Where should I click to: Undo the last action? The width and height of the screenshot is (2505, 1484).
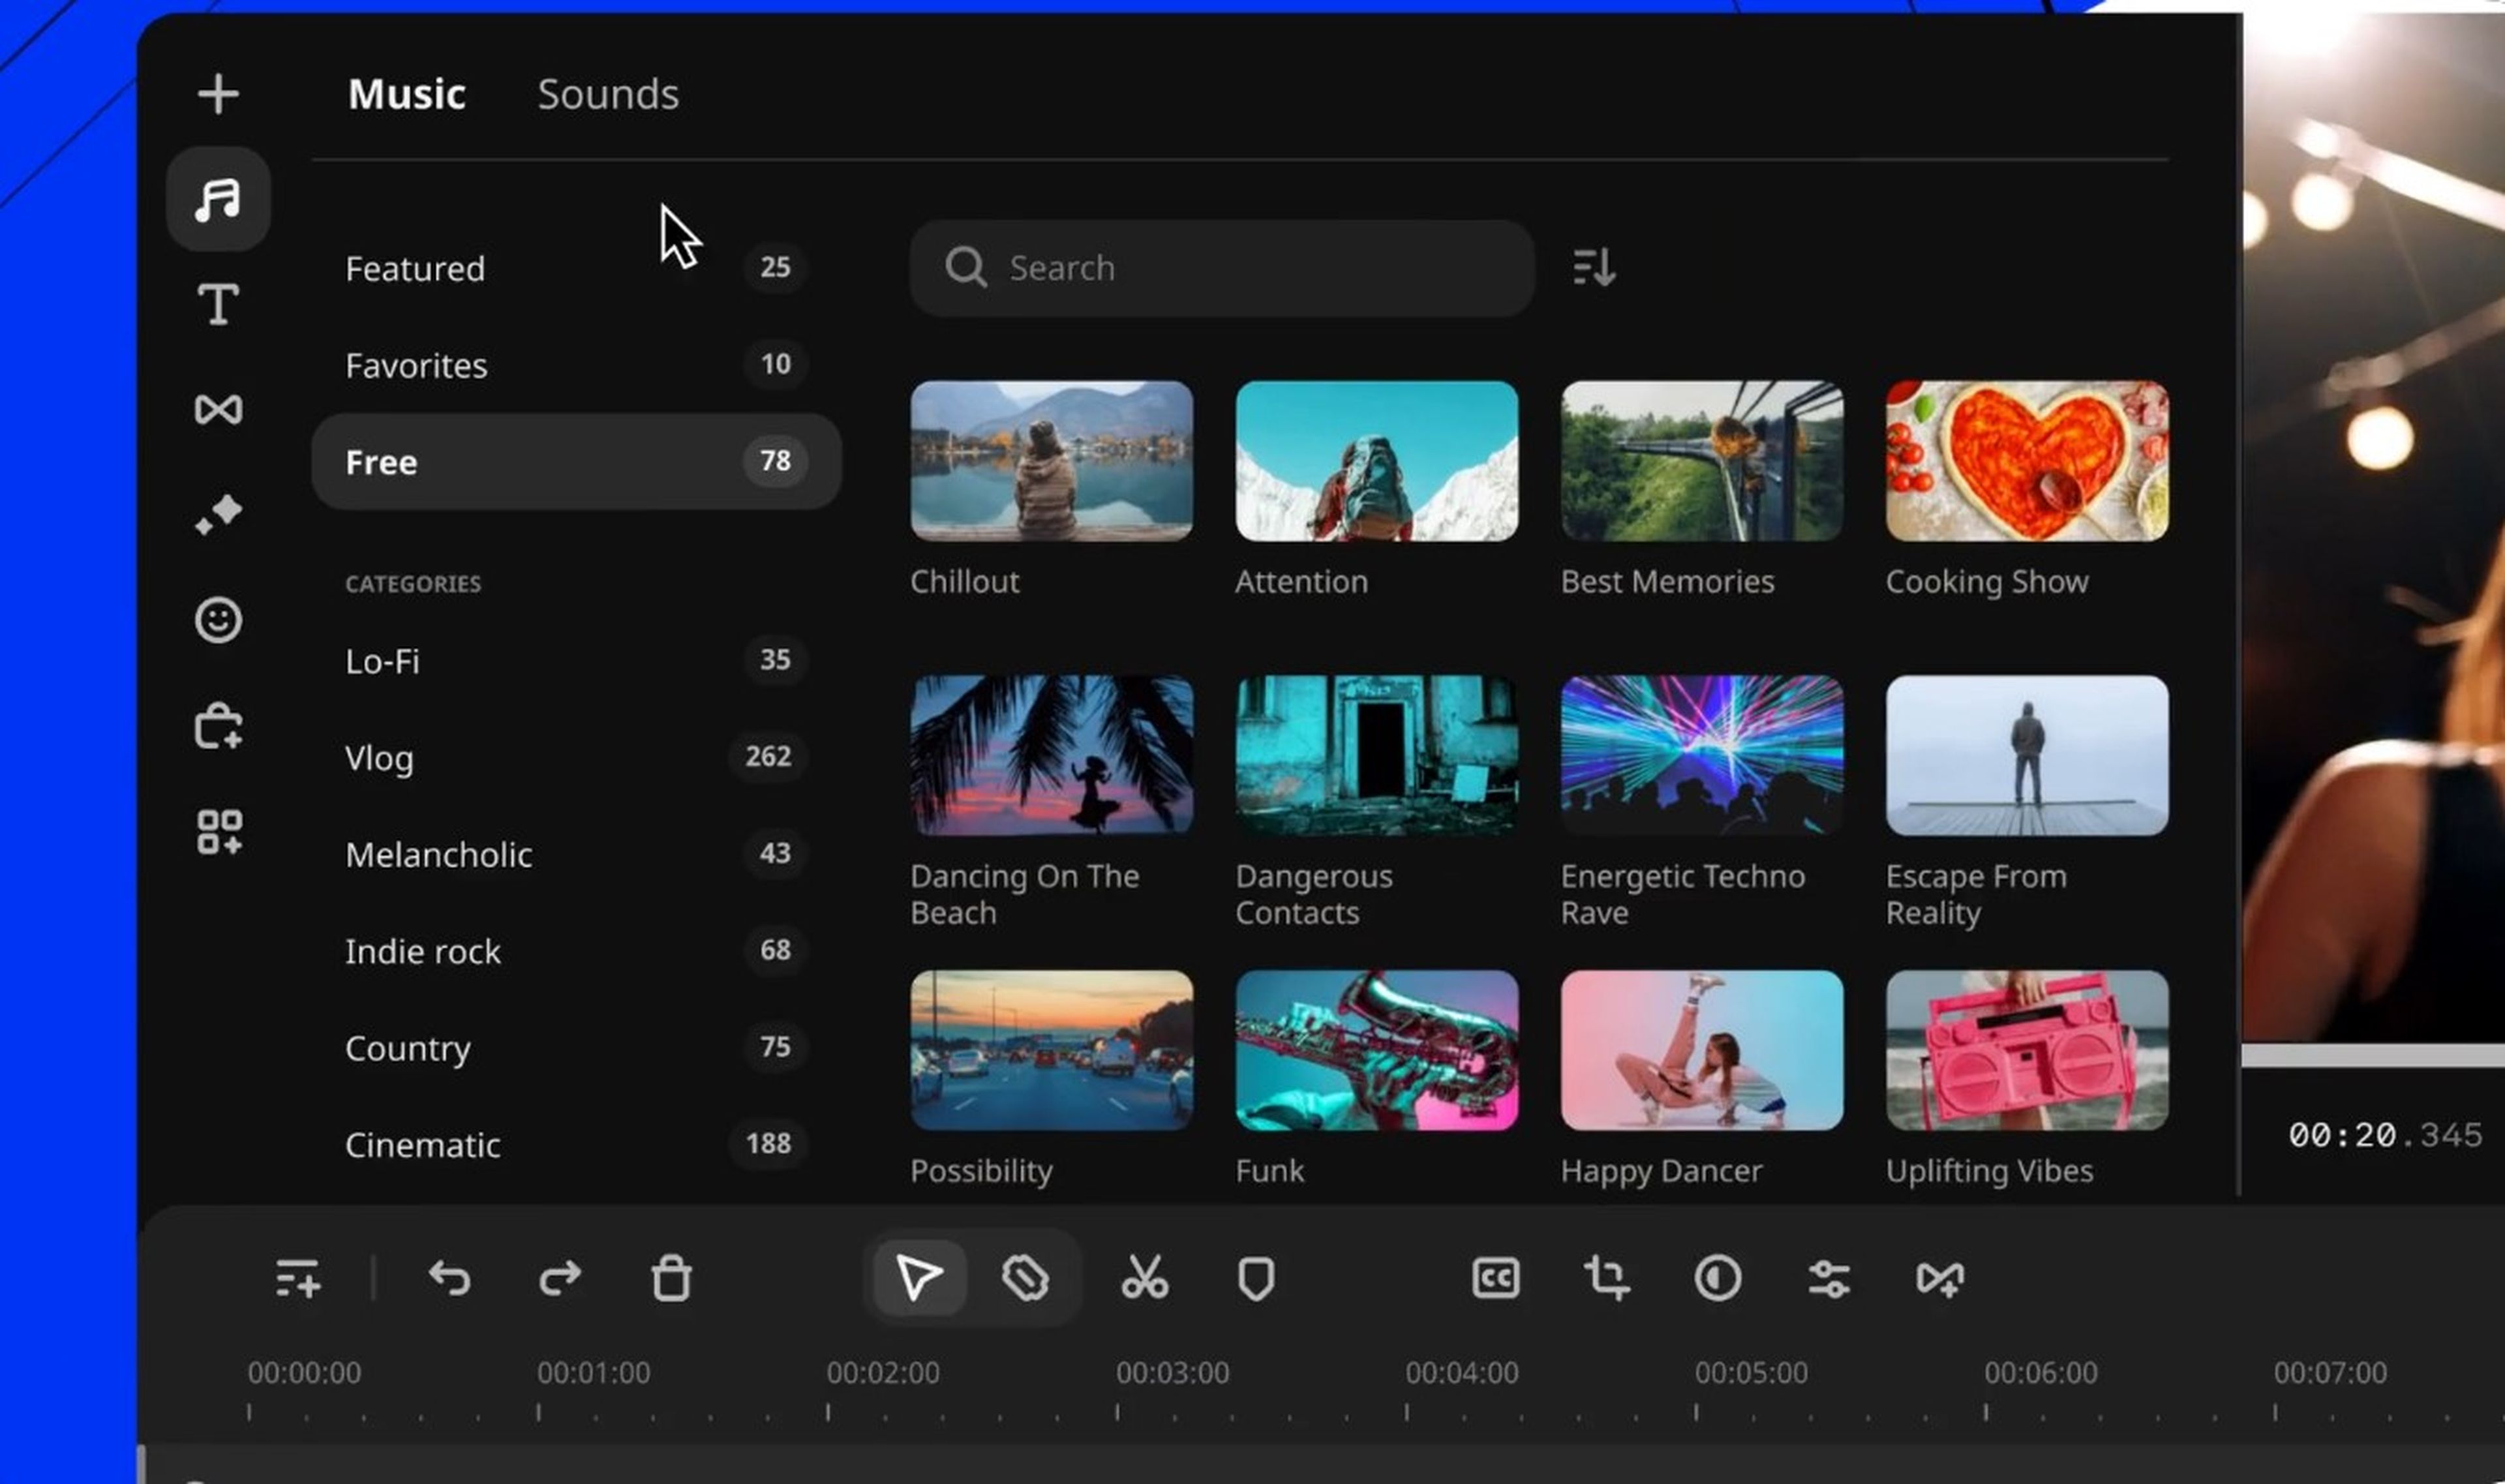[449, 1278]
